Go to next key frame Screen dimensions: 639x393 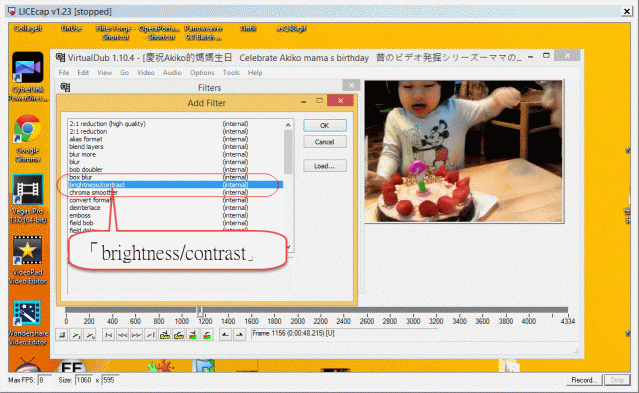point(179,335)
